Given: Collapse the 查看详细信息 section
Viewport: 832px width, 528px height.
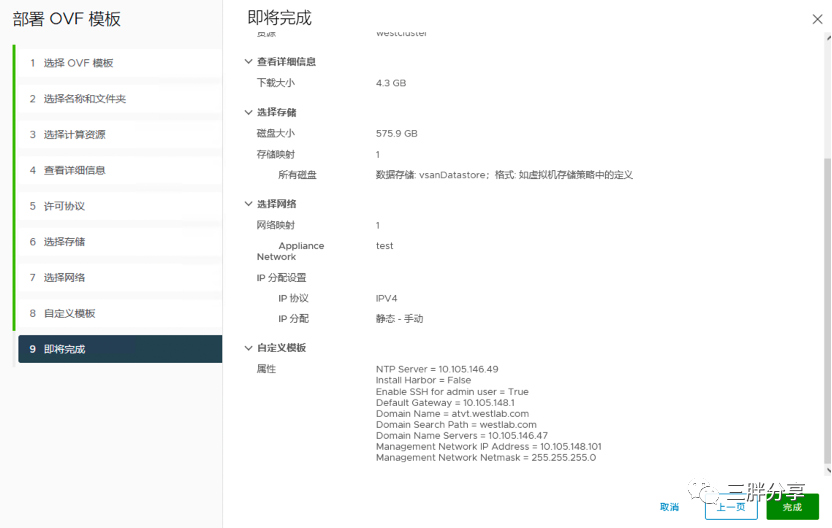Looking at the screenshot, I should point(248,62).
